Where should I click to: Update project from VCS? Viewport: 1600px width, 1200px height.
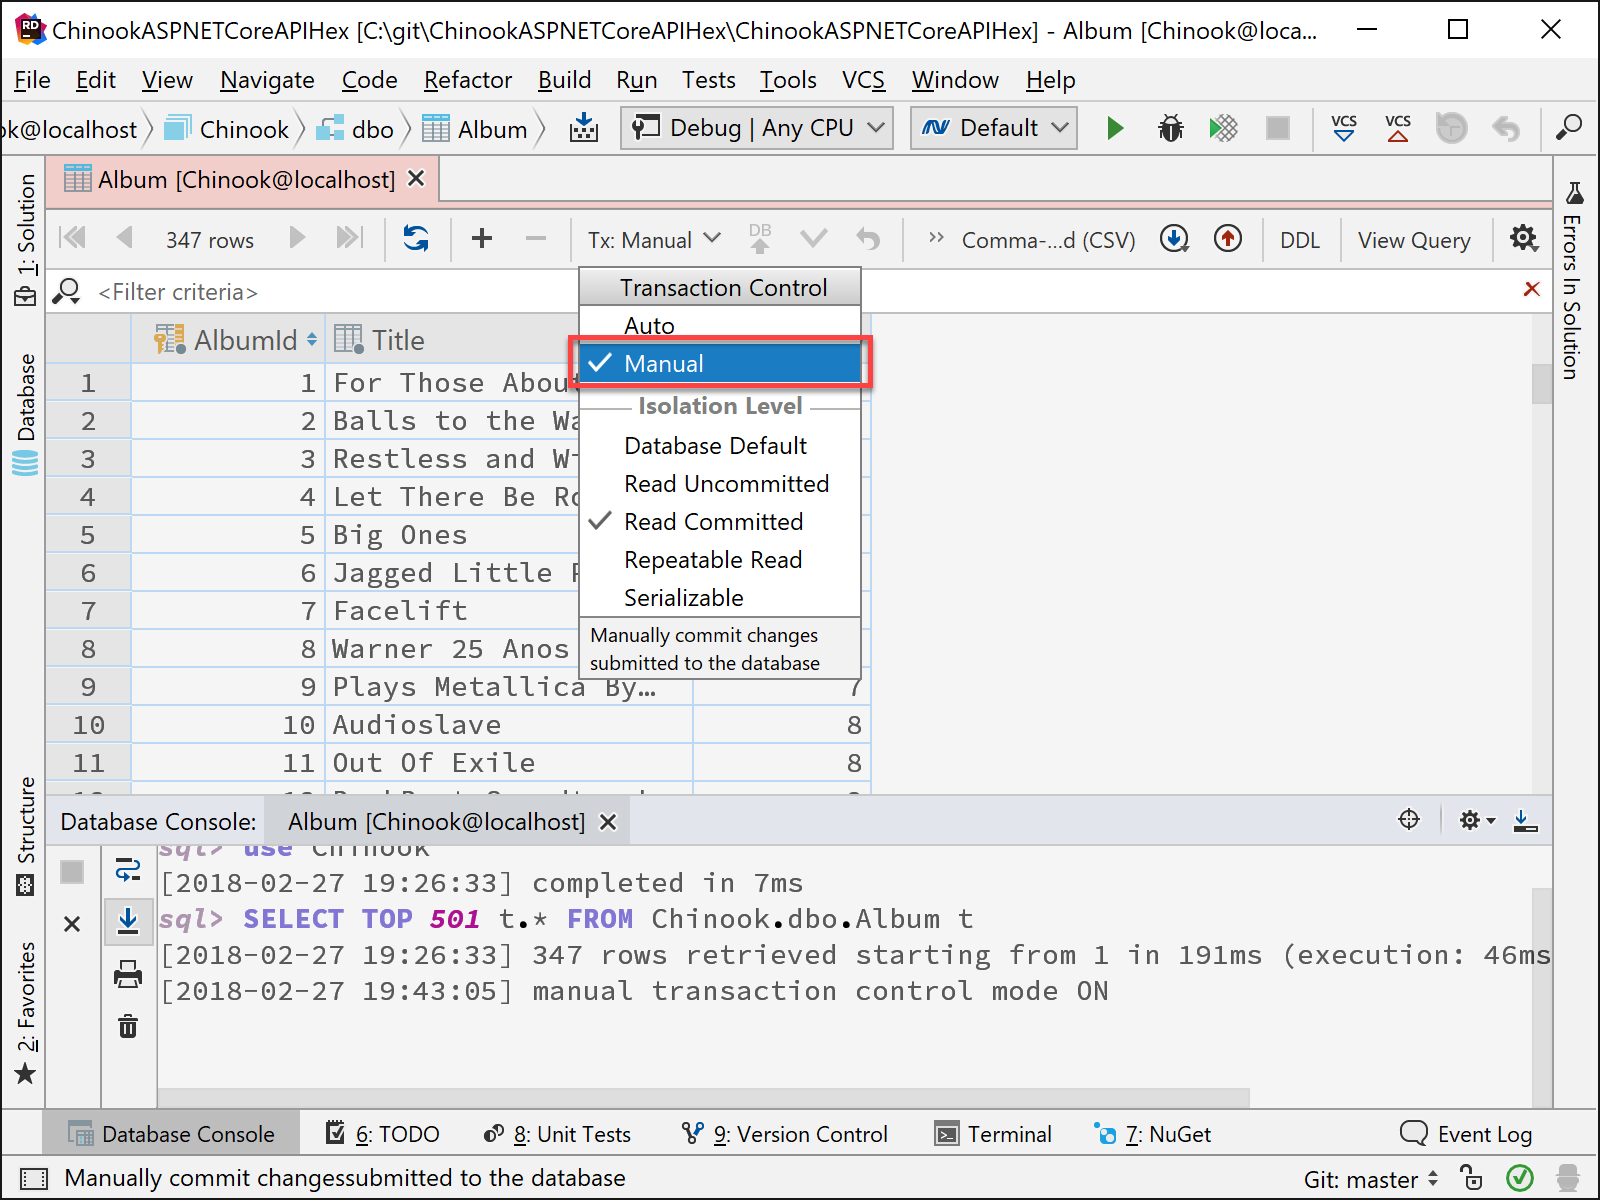(x=1344, y=128)
